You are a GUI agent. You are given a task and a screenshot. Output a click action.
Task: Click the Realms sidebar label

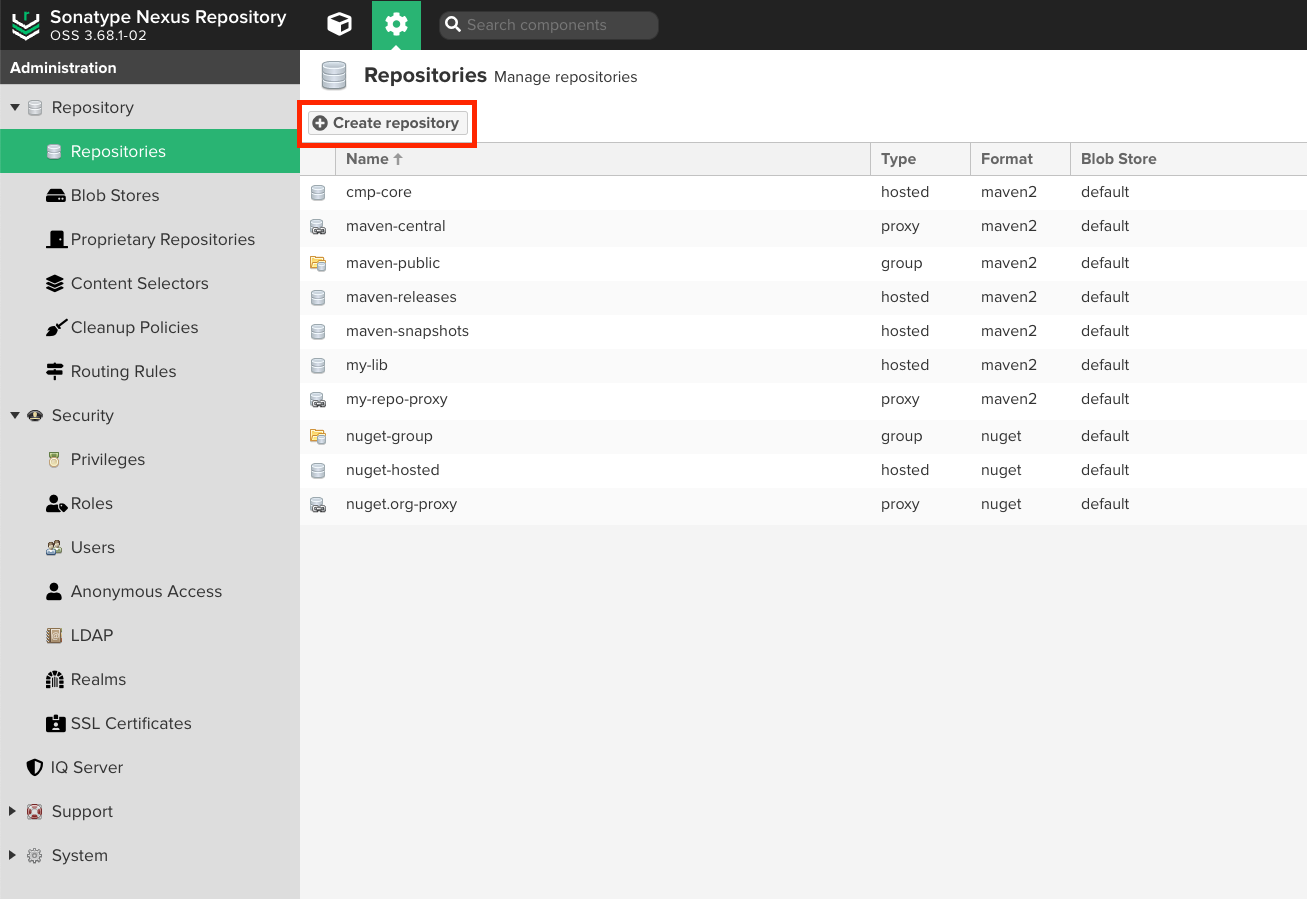point(99,680)
